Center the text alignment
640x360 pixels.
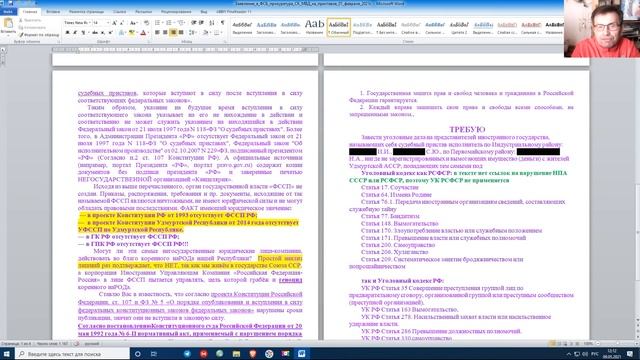coord(165,32)
